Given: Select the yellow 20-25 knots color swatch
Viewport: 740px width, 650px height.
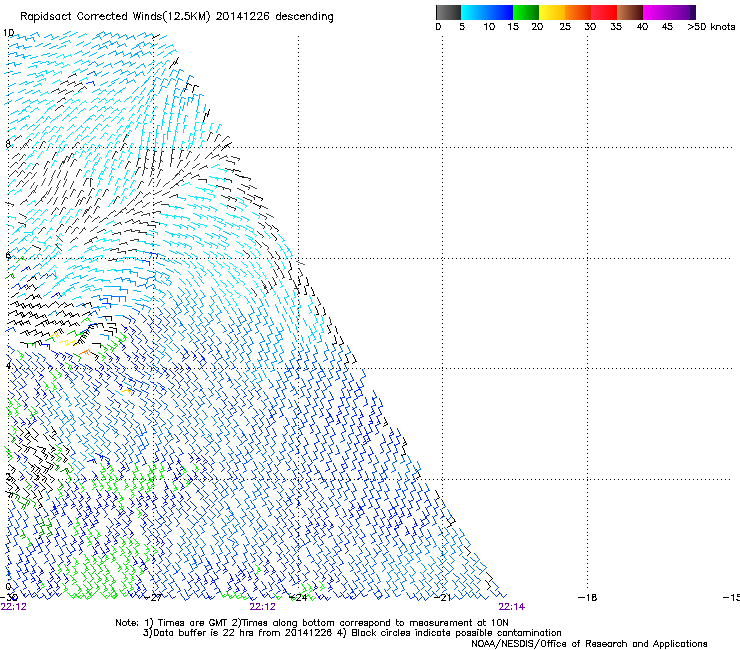Looking at the screenshot, I should pos(552,12).
